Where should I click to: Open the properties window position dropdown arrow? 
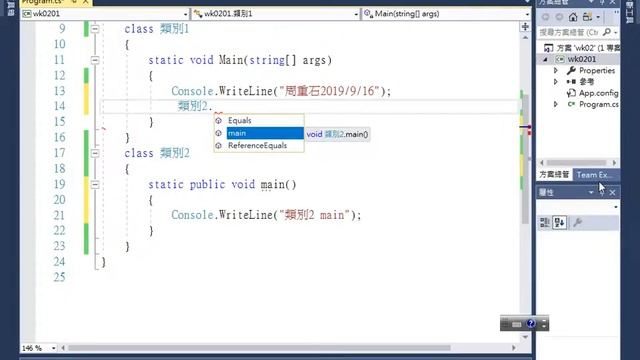(591, 192)
